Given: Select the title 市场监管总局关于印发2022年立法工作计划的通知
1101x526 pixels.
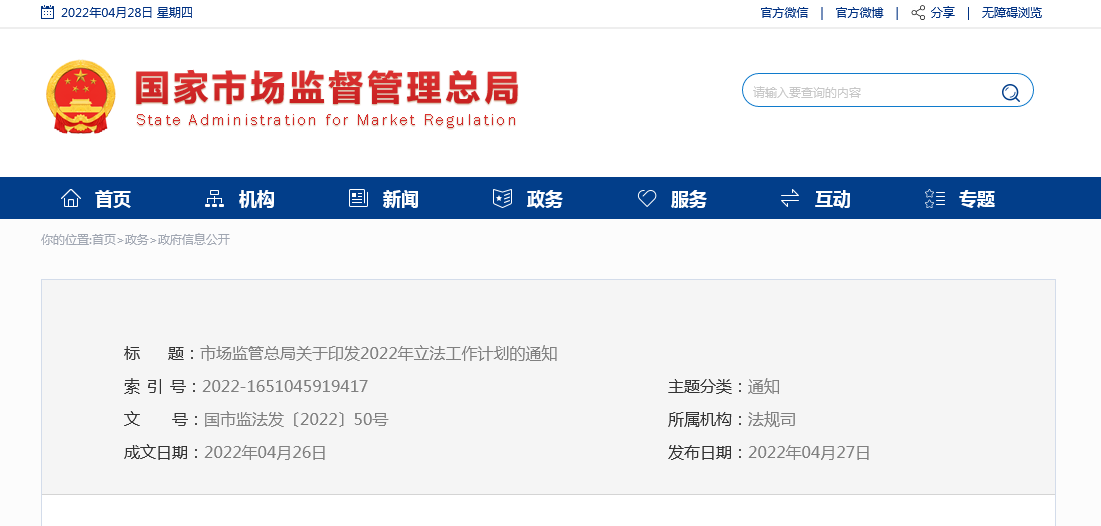Looking at the screenshot, I should [378, 353].
